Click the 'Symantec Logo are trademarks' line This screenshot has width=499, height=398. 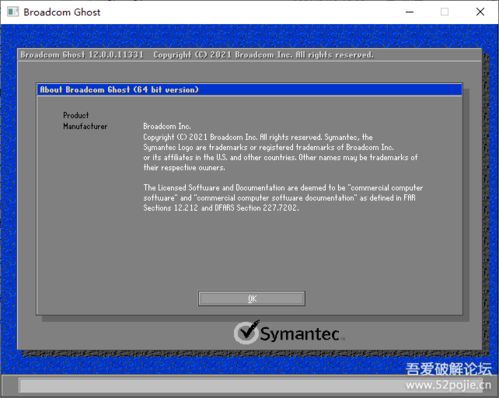pos(269,147)
